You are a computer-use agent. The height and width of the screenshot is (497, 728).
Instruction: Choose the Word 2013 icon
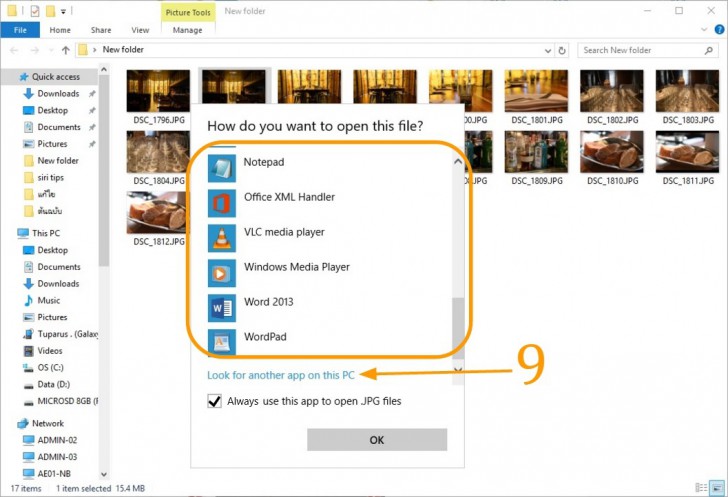tap(221, 308)
